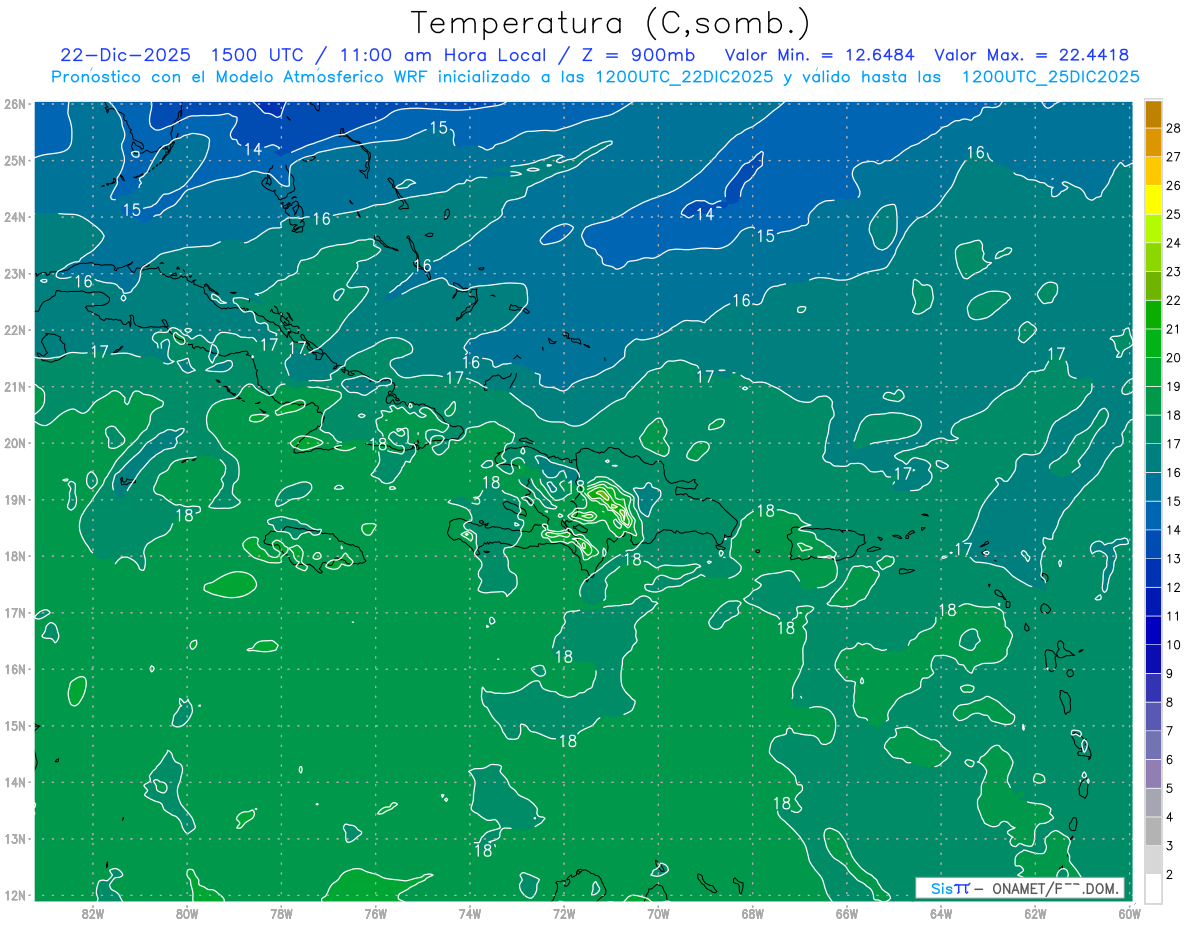Click the 25N latitude label

[x=15, y=160]
